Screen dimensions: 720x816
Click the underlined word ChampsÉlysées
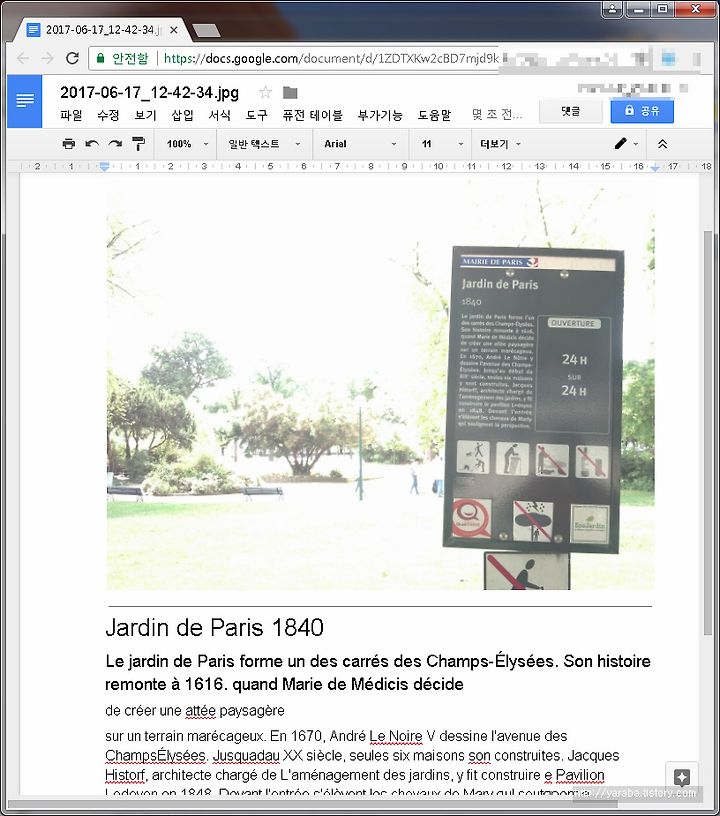156,756
